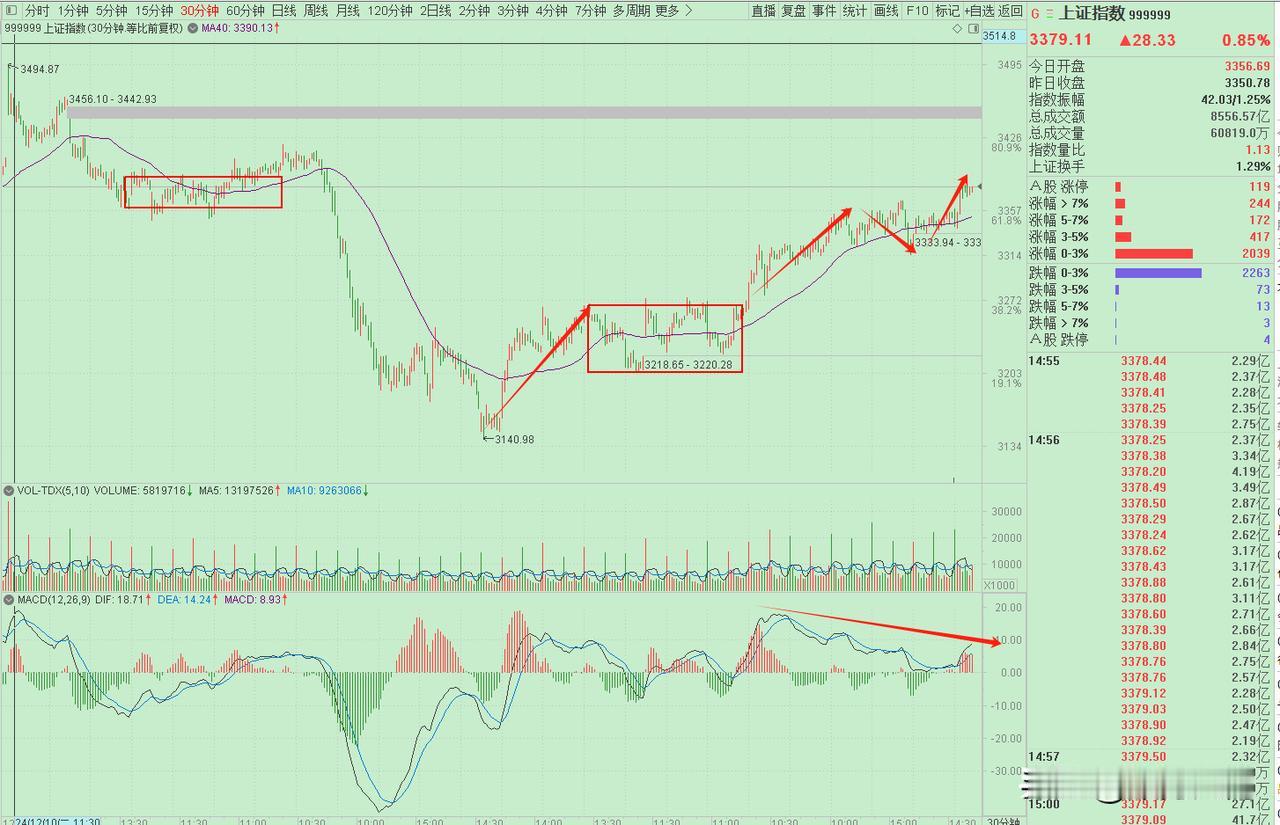Click the 30分钟 label at the bottom-right corner
Viewport: 1280px width, 825px height.
tap(1003, 822)
